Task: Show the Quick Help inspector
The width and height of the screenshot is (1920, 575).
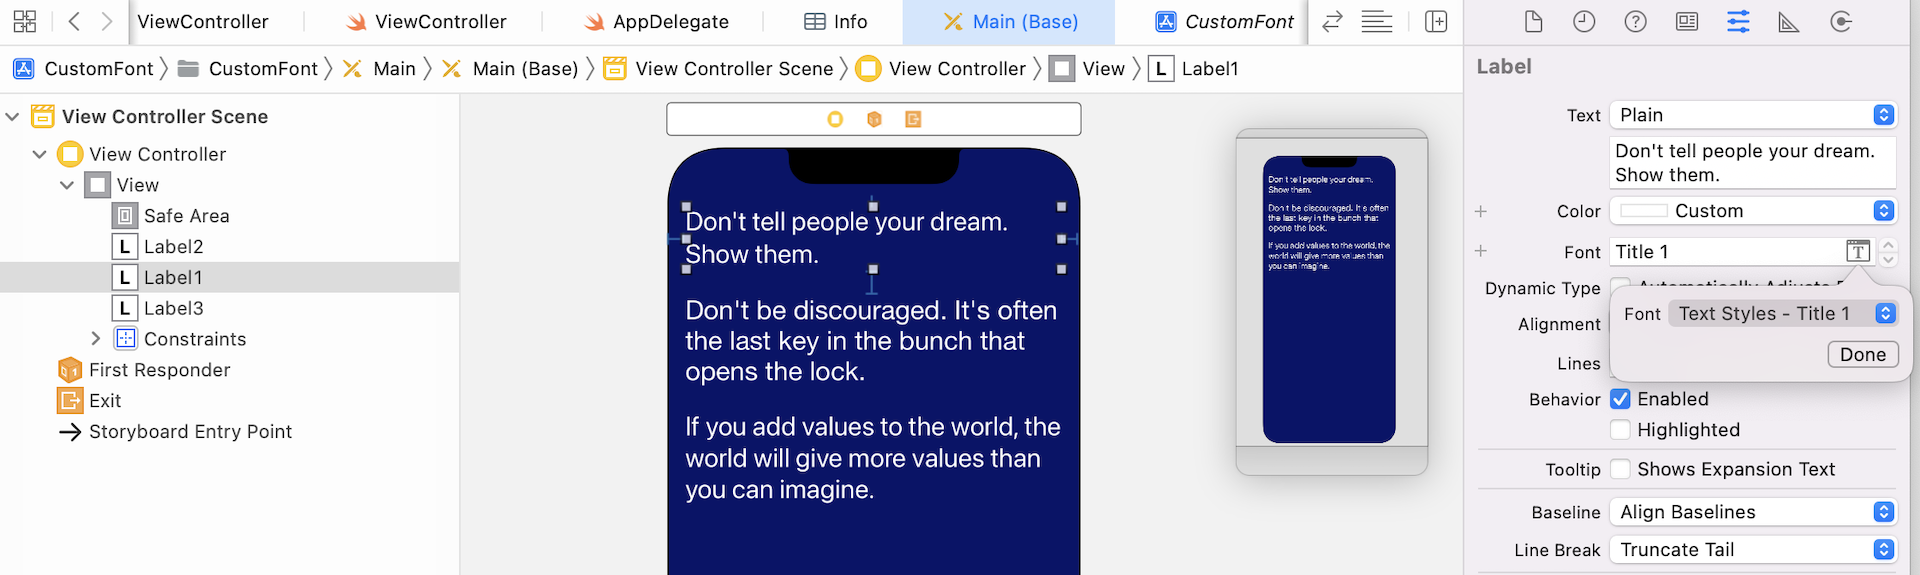Action: [x=1635, y=21]
